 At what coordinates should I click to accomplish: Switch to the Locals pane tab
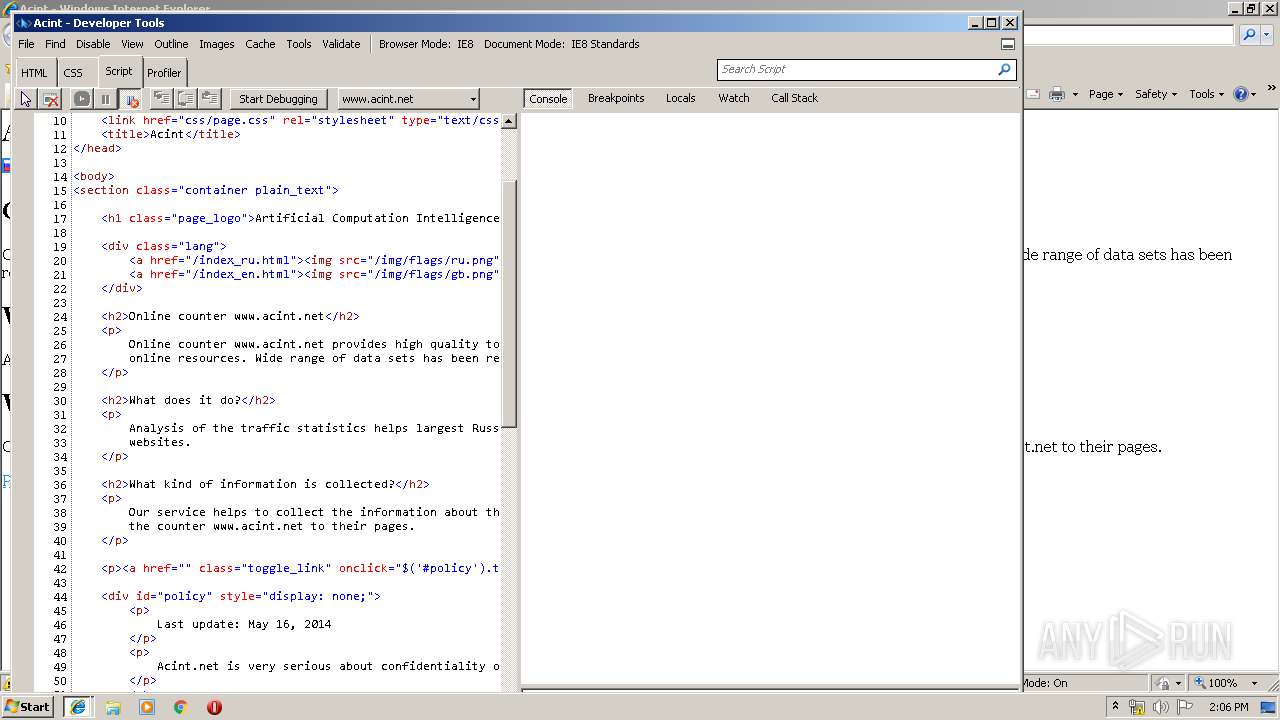681,98
